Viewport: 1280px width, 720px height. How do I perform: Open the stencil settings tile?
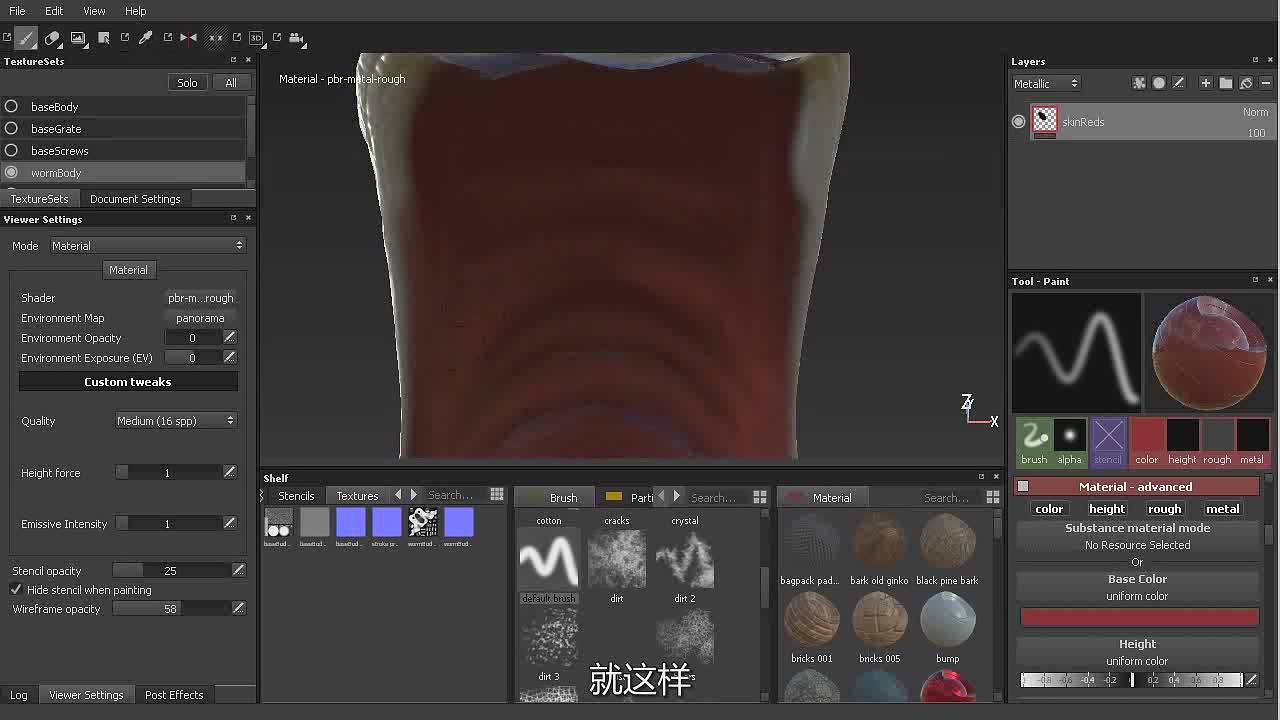click(1108, 442)
